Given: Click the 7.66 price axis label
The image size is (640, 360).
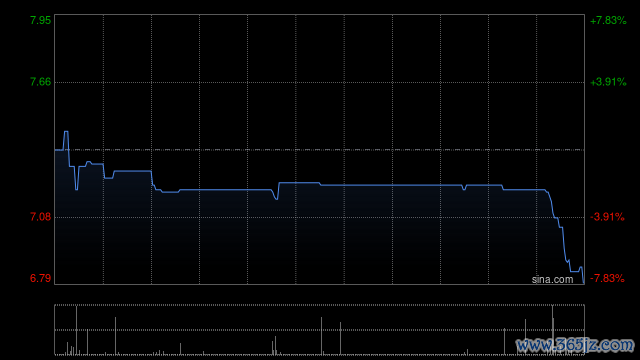Looking at the screenshot, I should click(x=40, y=82).
